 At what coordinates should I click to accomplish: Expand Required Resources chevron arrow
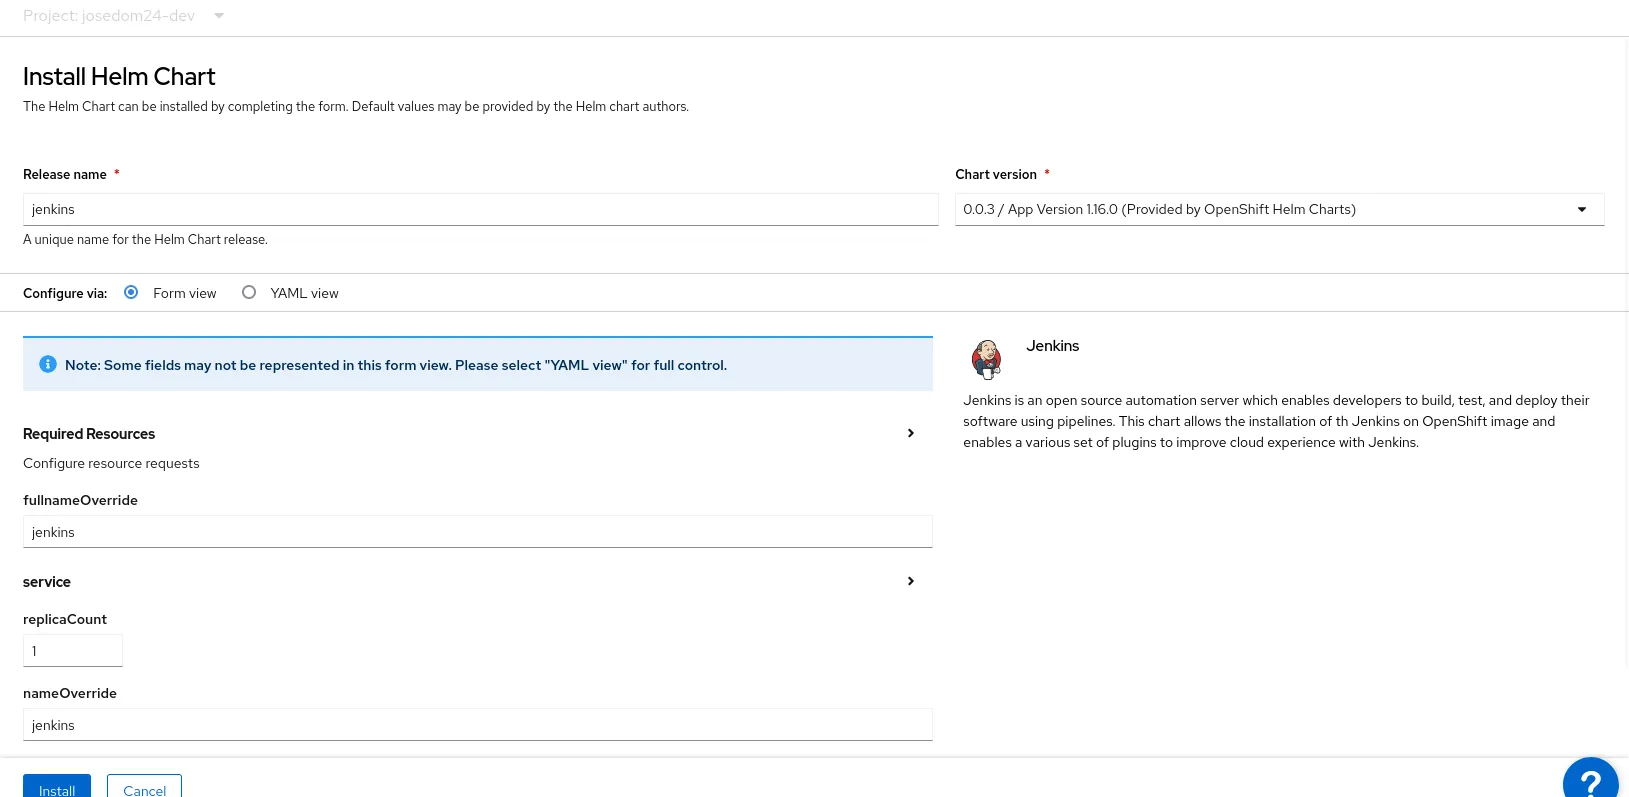coord(910,433)
